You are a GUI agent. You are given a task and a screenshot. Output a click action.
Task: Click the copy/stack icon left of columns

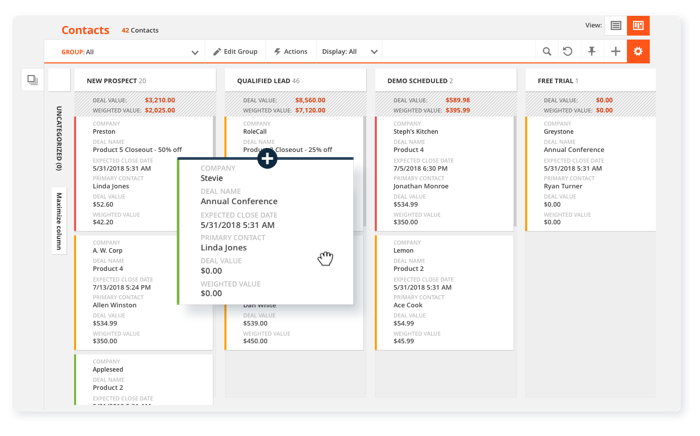pyautogui.click(x=33, y=80)
